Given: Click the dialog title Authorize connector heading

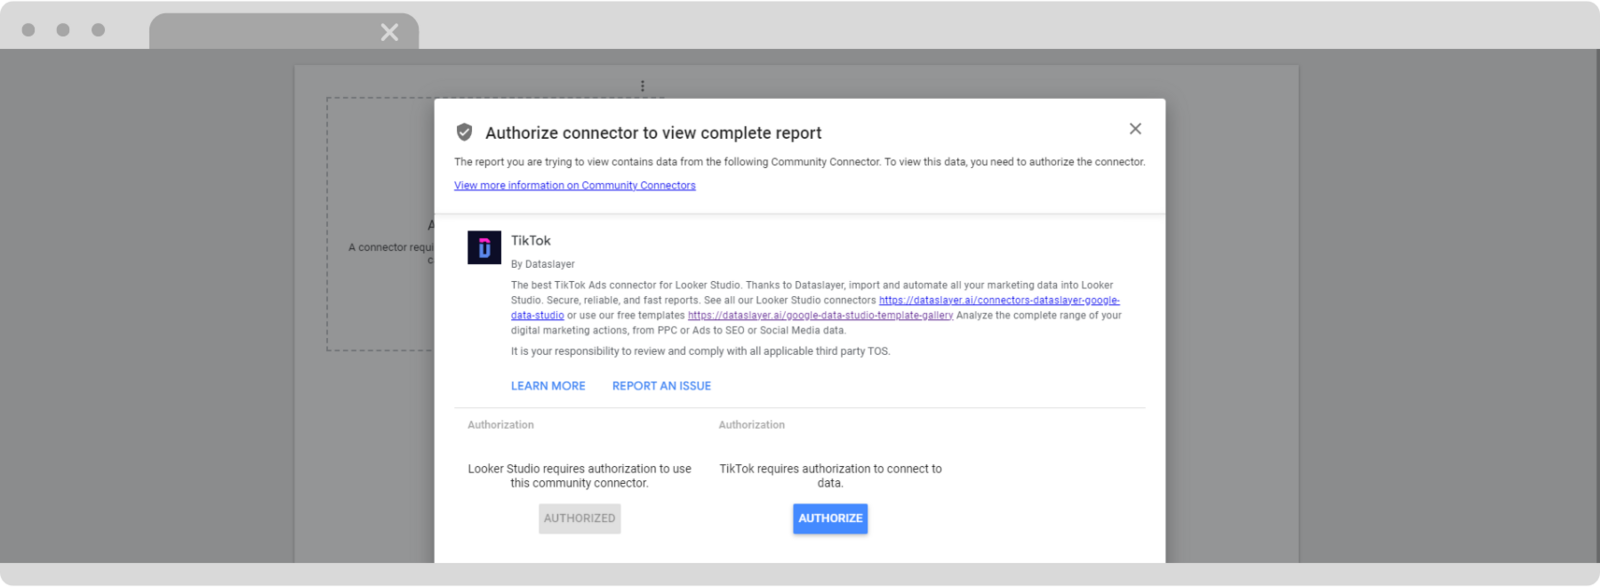Looking at the screenshot, I should coord(653,133).
